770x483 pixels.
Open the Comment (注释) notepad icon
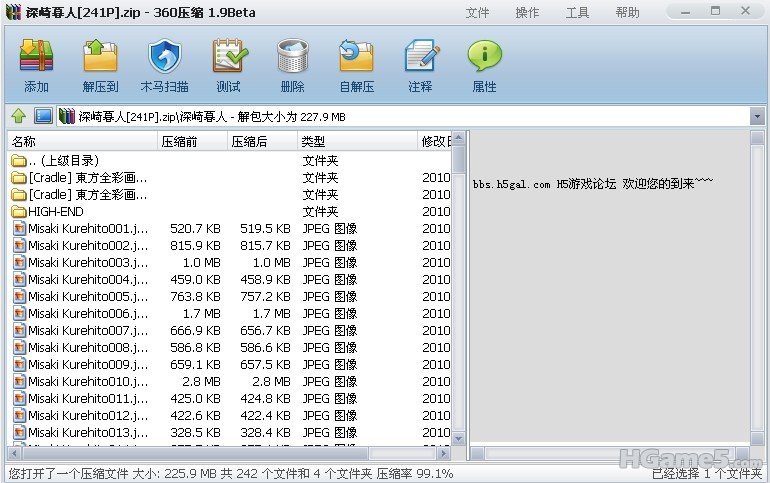(x=421, y=56)
